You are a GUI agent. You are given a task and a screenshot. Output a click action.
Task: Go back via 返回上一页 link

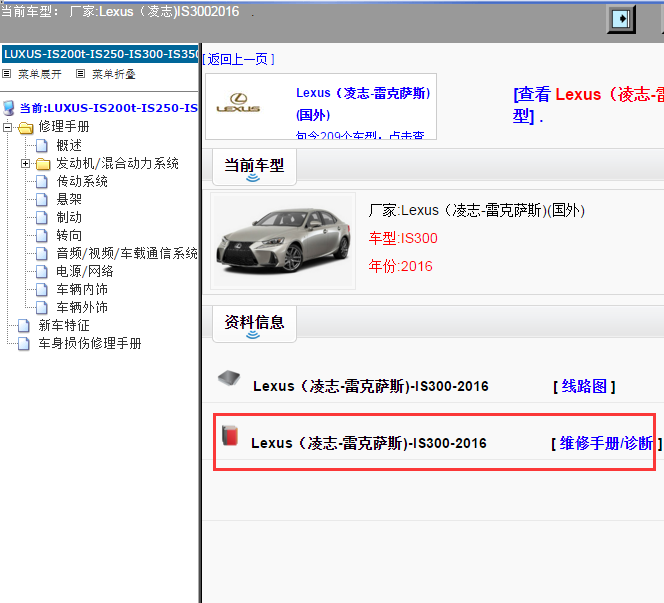coord(239,59)
